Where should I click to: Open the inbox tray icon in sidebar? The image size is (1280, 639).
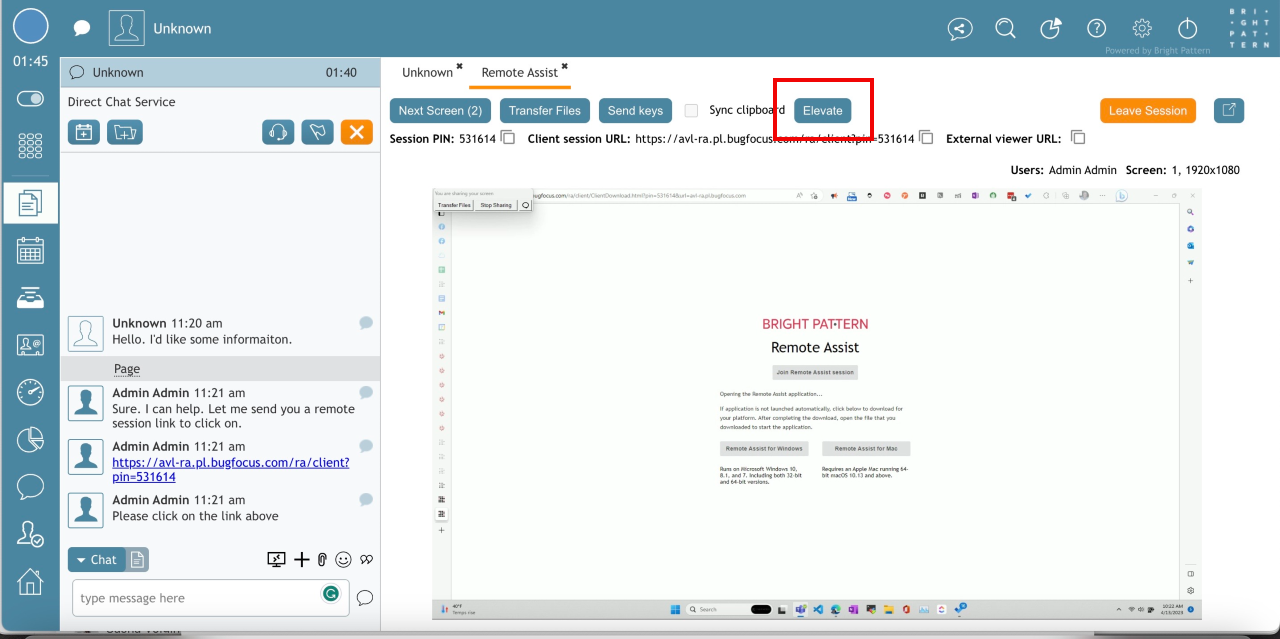[x=31, y=298]
